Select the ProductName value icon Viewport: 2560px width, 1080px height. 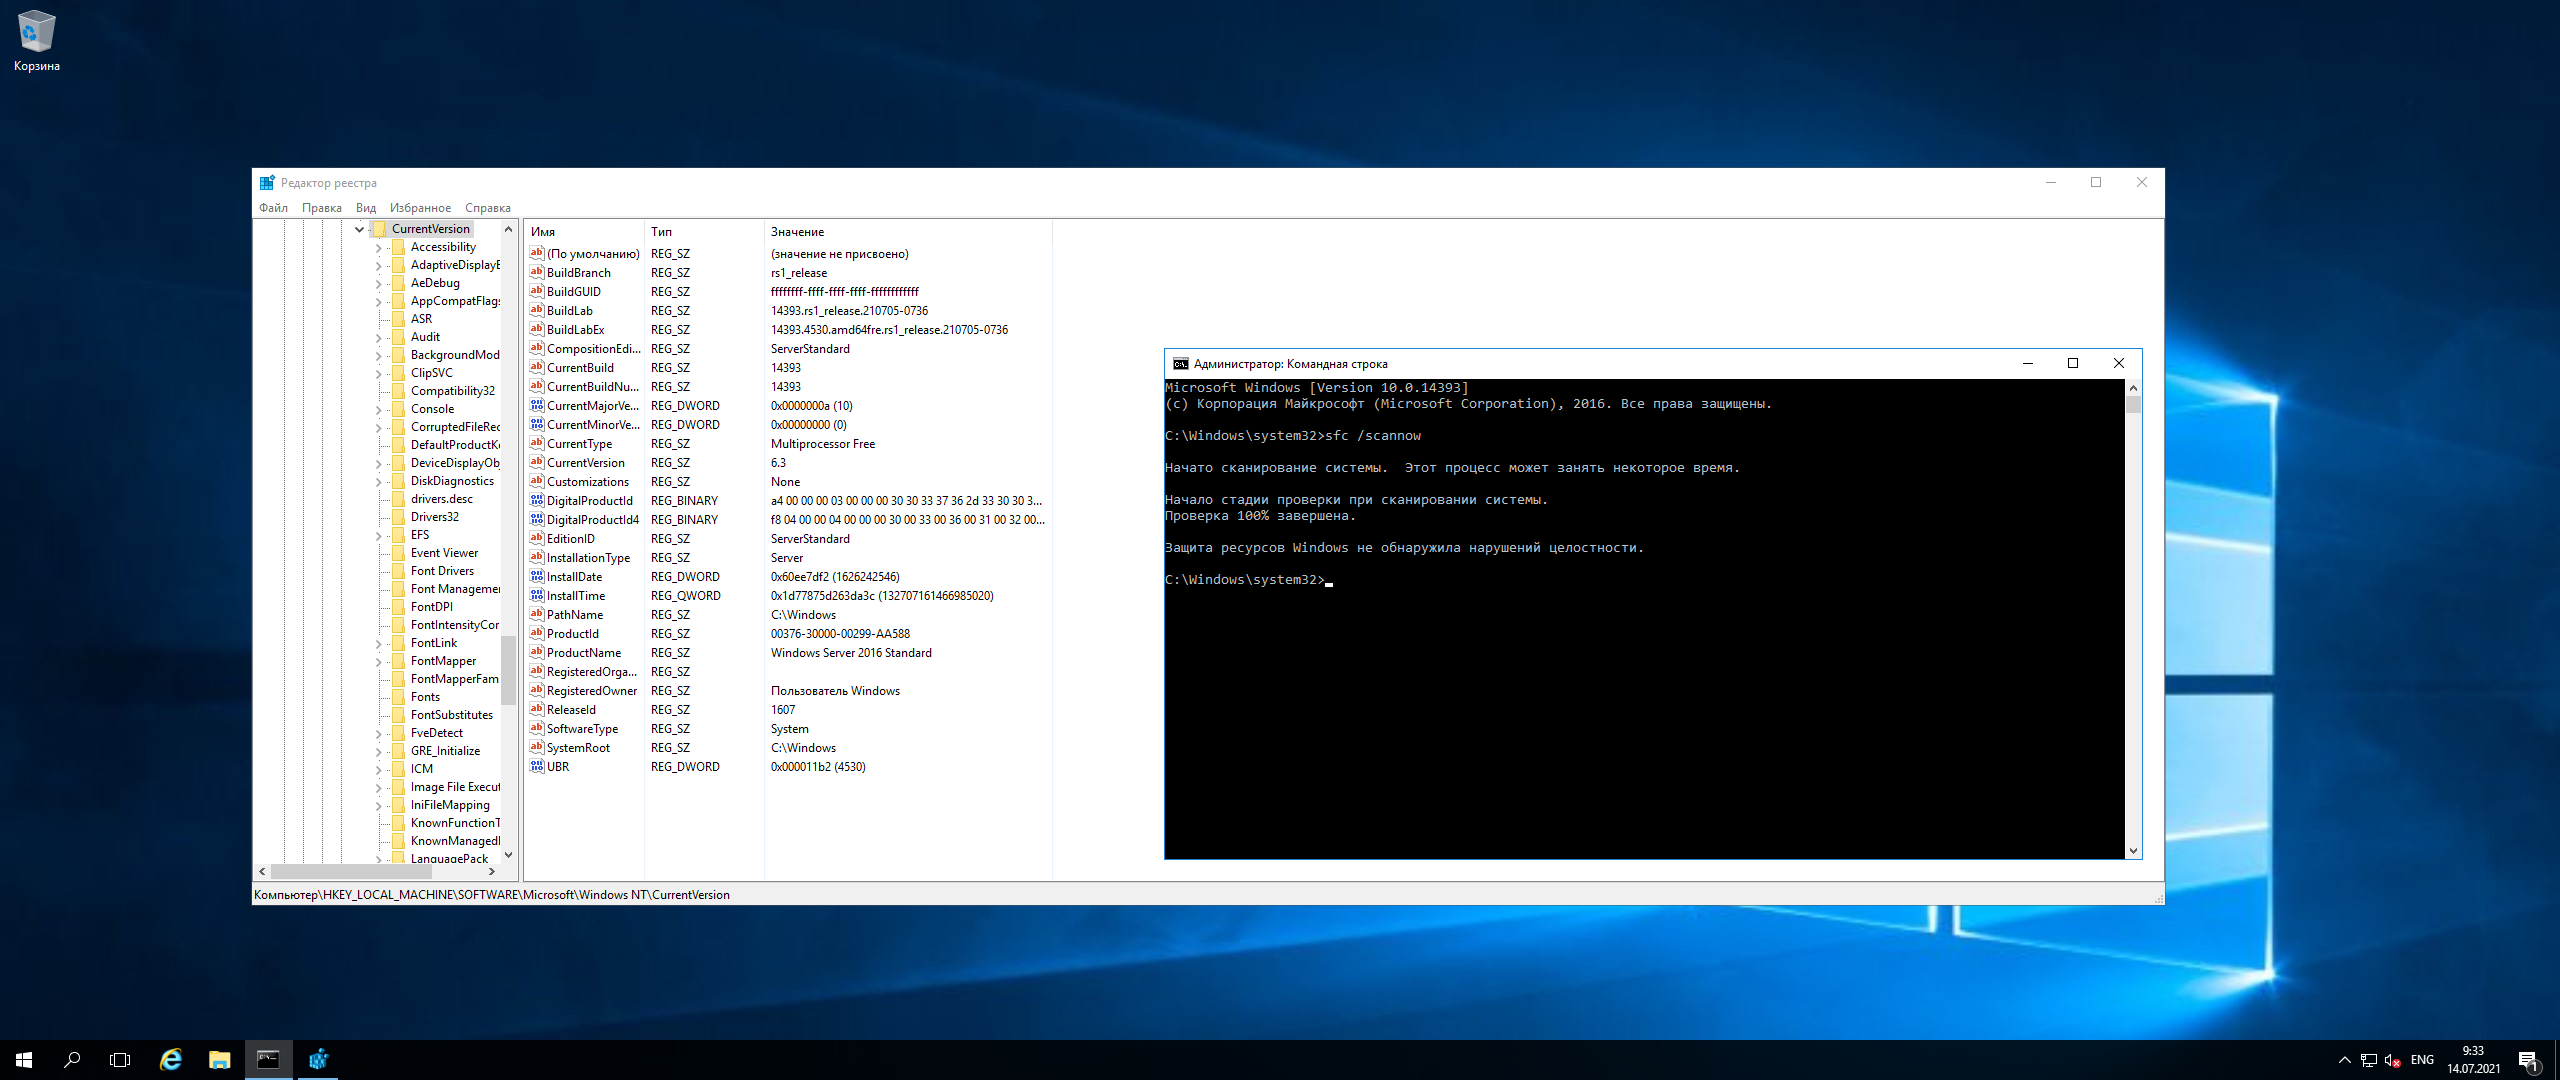[537, 652]
